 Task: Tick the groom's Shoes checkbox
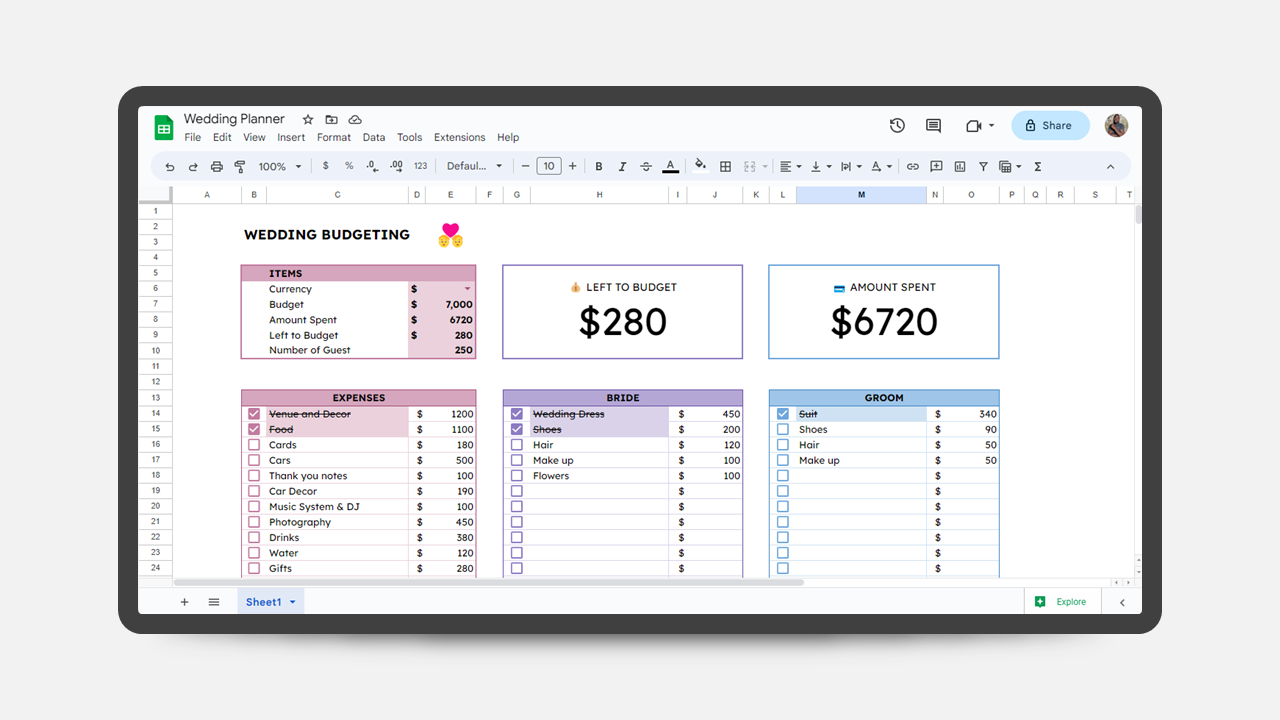783,430
